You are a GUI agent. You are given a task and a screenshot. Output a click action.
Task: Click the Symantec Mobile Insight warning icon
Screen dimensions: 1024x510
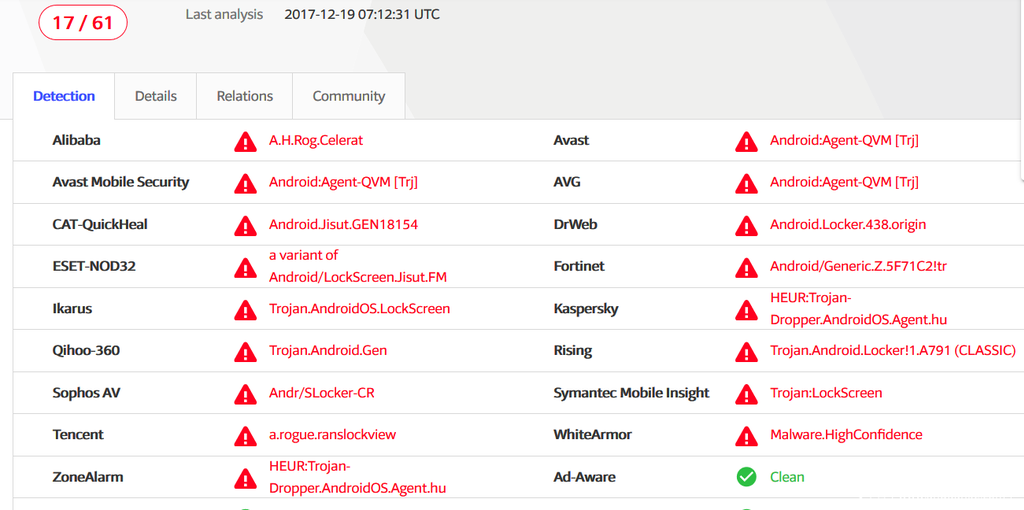click(x=746, y=394)
